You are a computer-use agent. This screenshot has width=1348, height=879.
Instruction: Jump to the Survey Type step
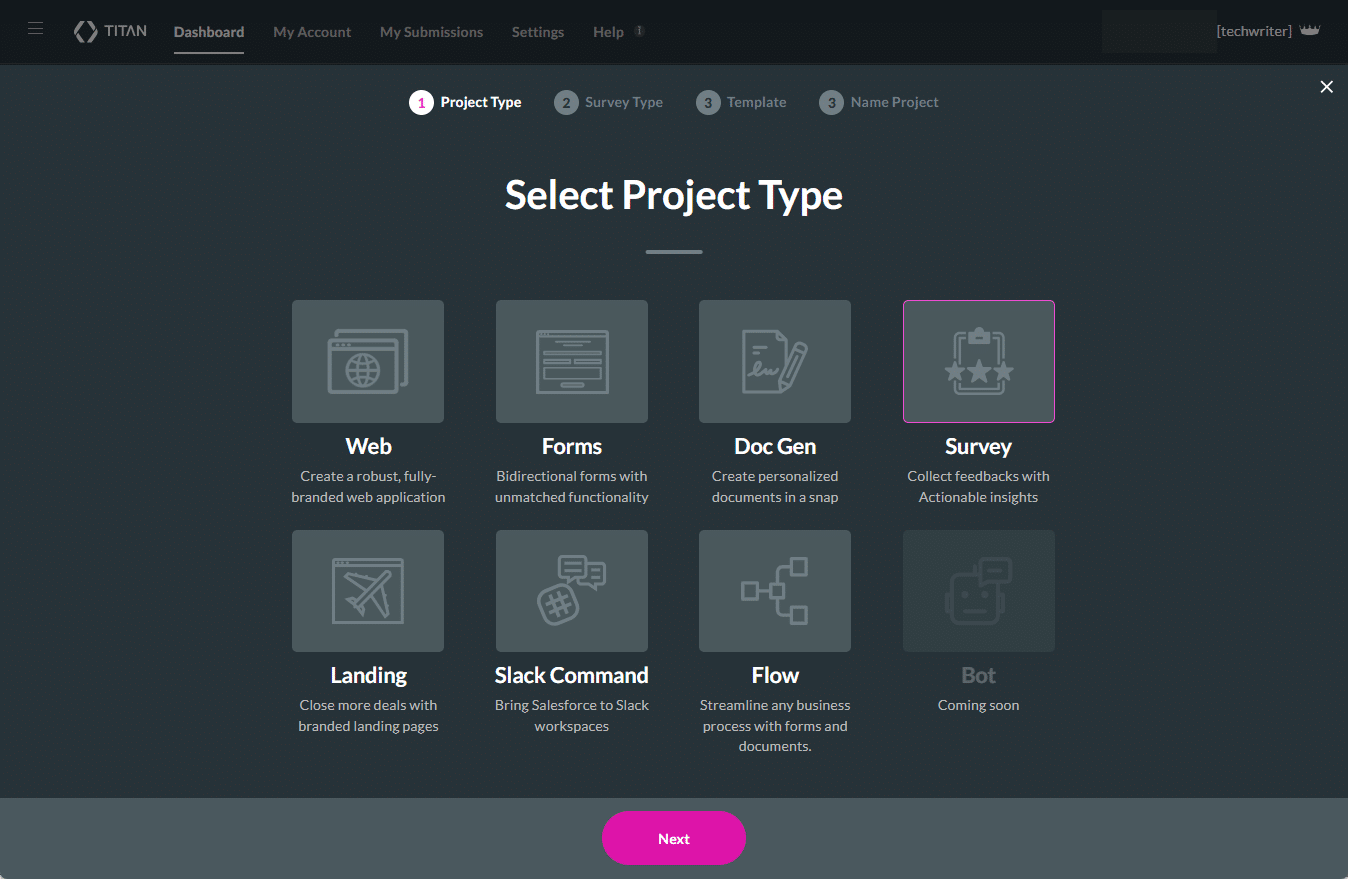click(x=608, y=102)
